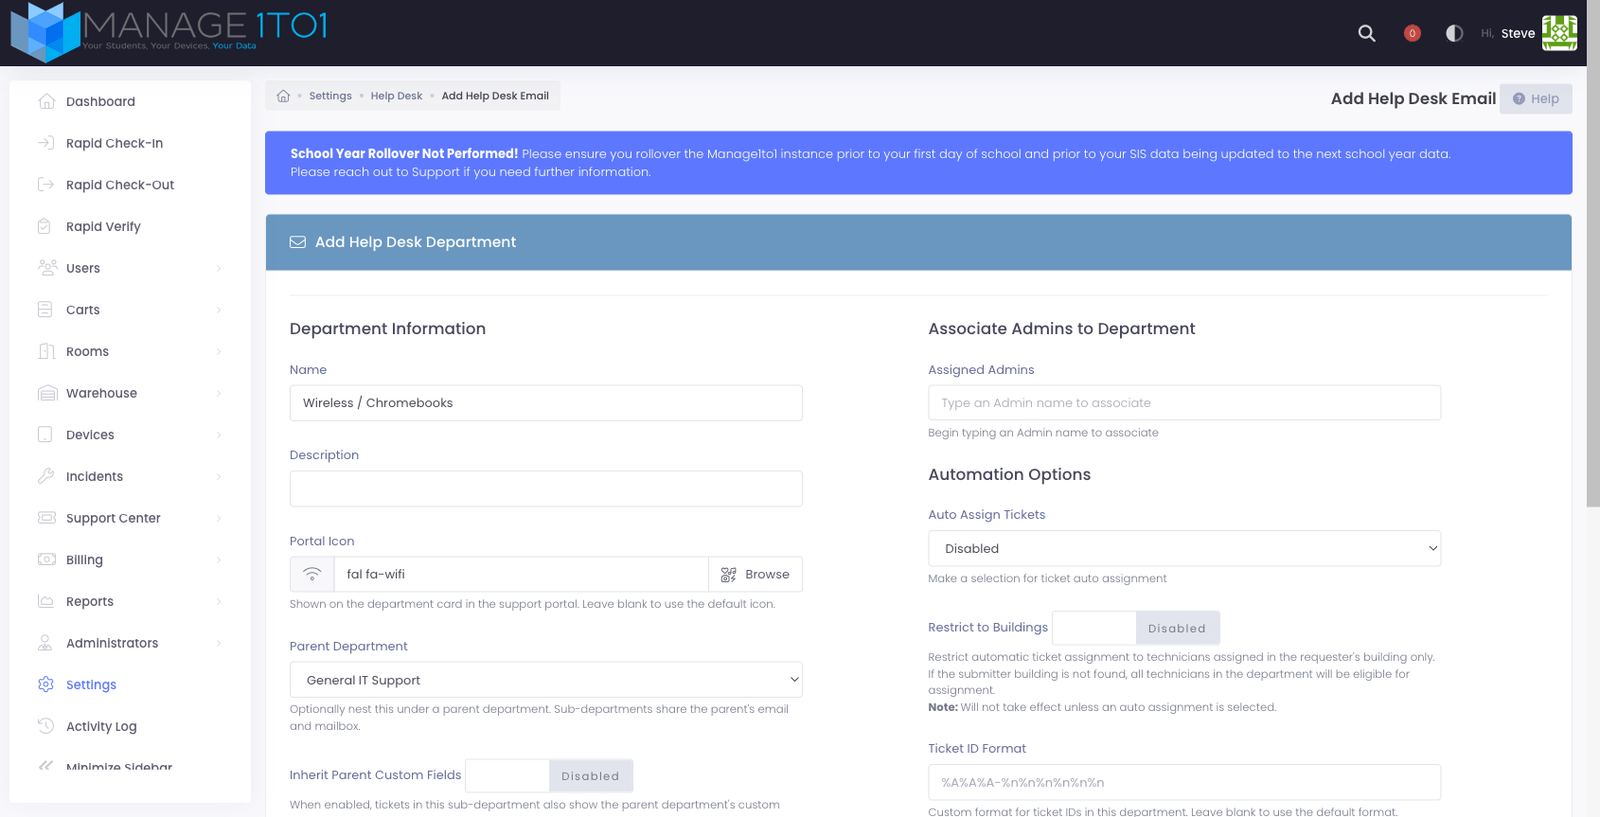Toggle Restrict to Buildings switch
Viewport: 1600px width, 817px height.
1136,628
